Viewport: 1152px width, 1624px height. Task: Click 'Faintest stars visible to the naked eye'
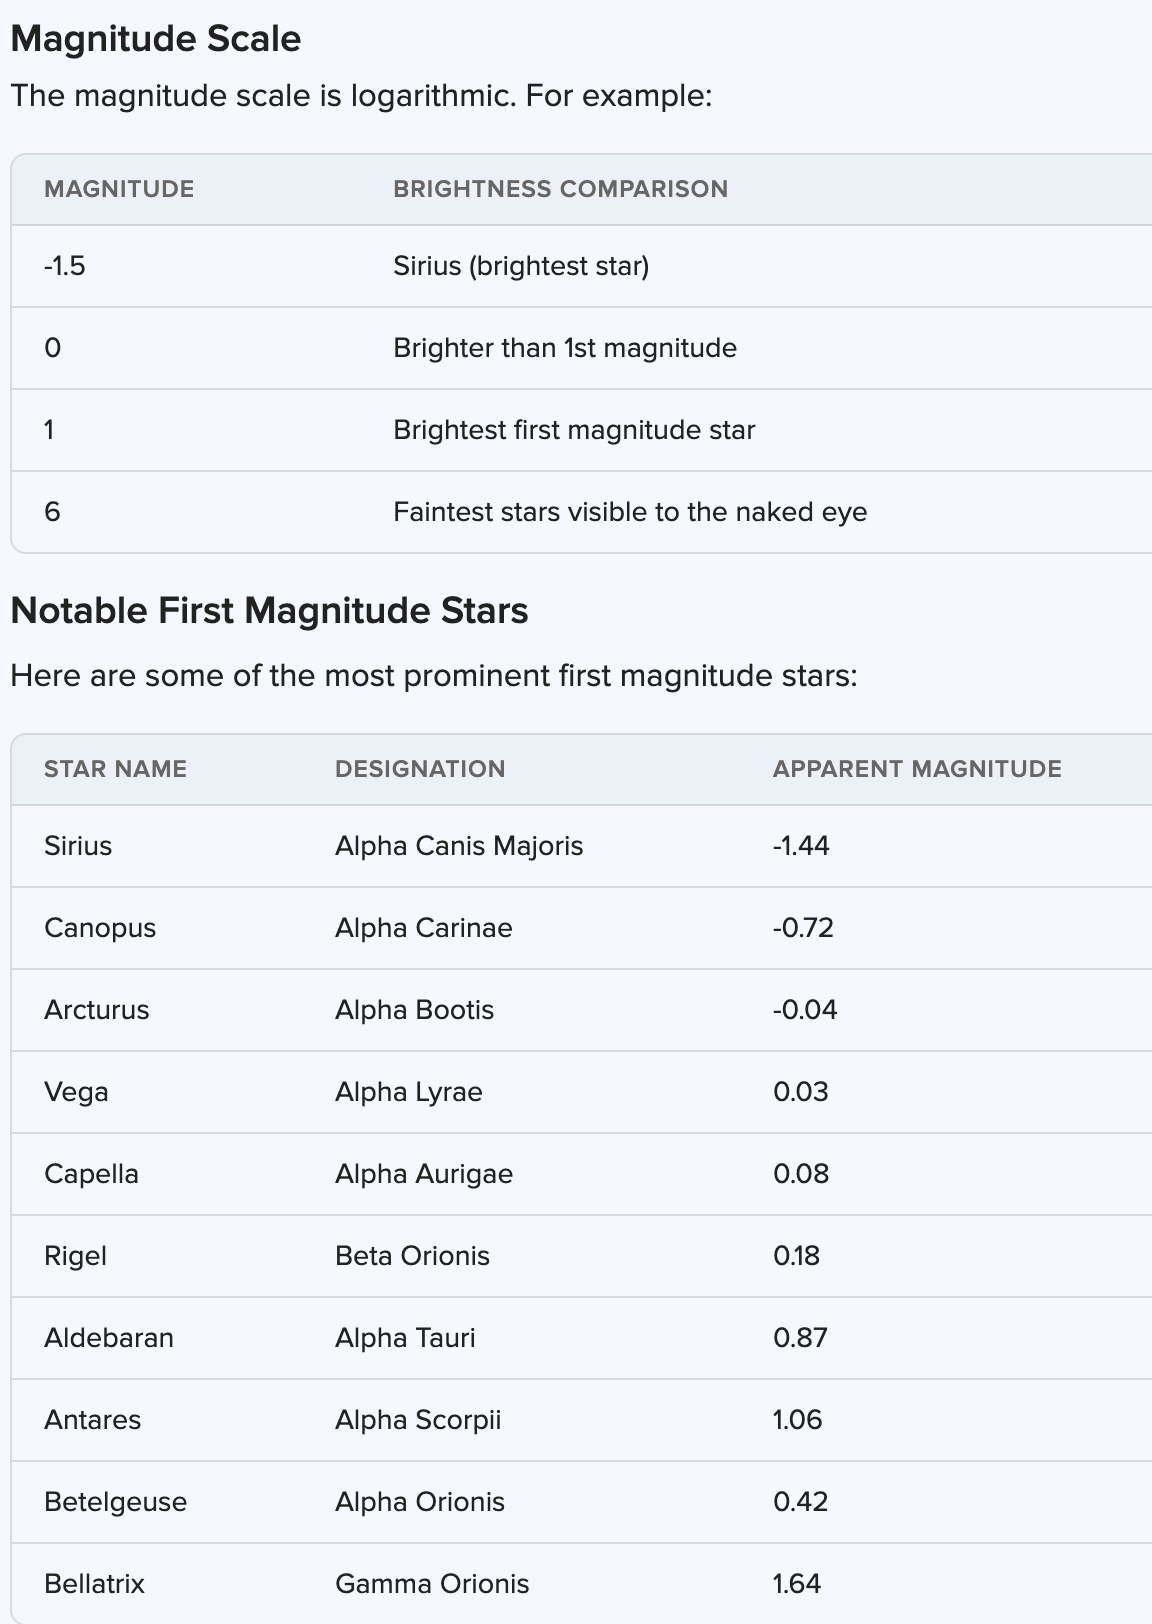tap(630, 512)
